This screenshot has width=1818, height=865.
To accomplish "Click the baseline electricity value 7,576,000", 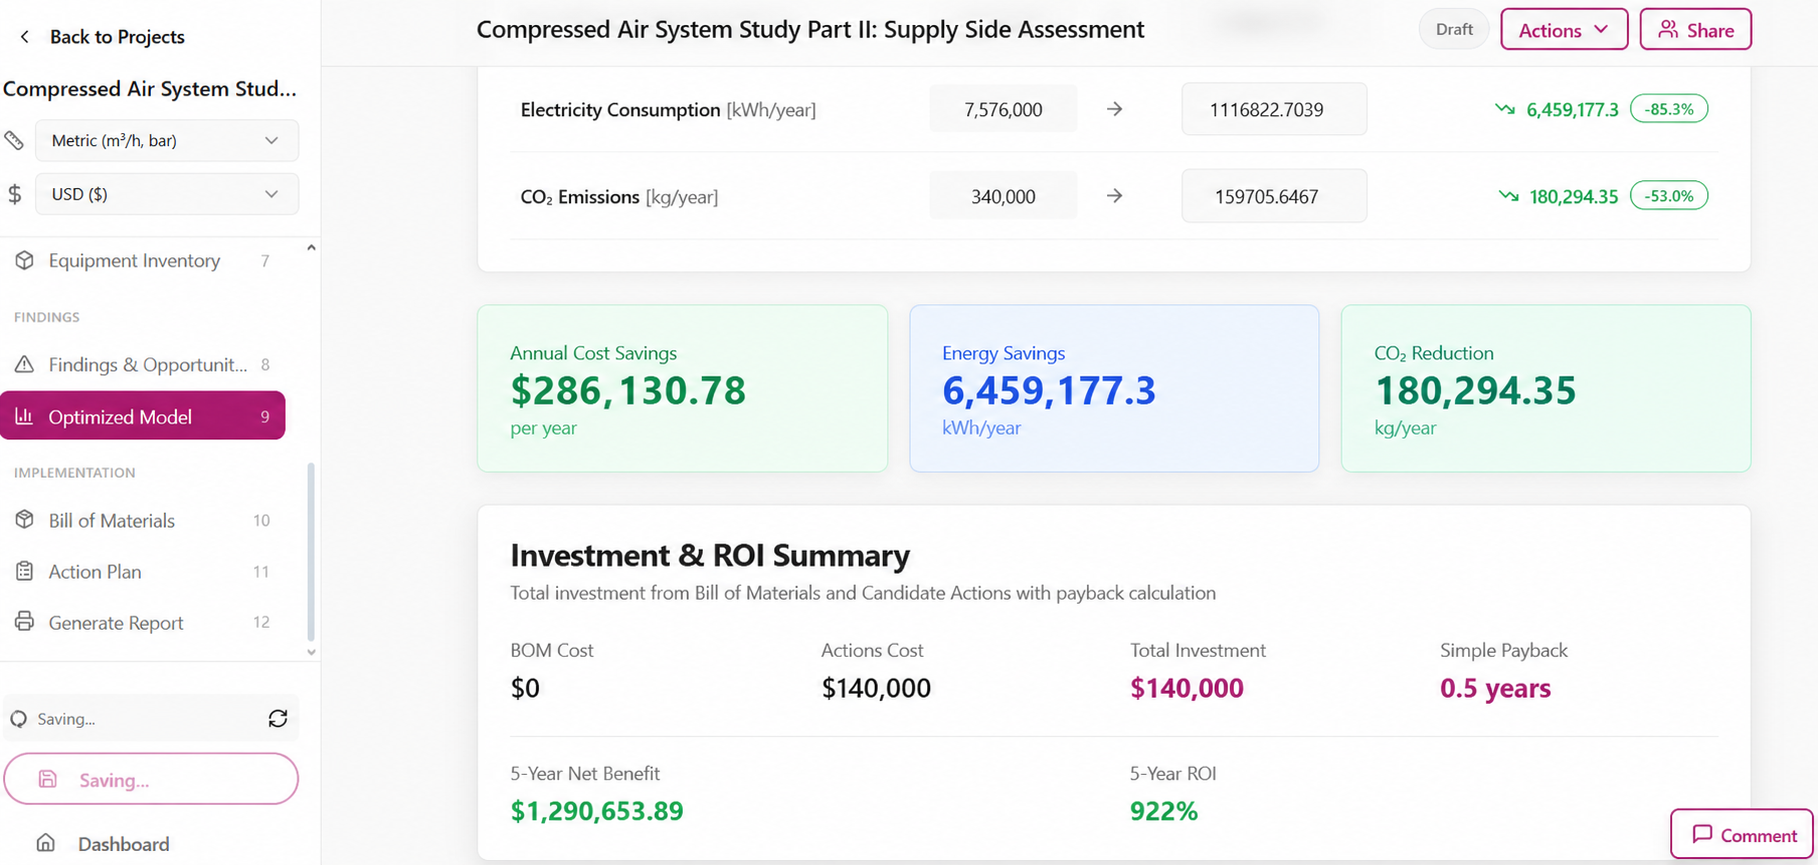I will pos(1003,109).
